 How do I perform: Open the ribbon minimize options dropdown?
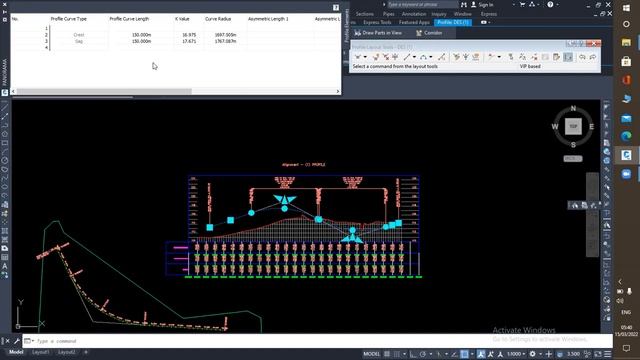click(x=489, y=22)
